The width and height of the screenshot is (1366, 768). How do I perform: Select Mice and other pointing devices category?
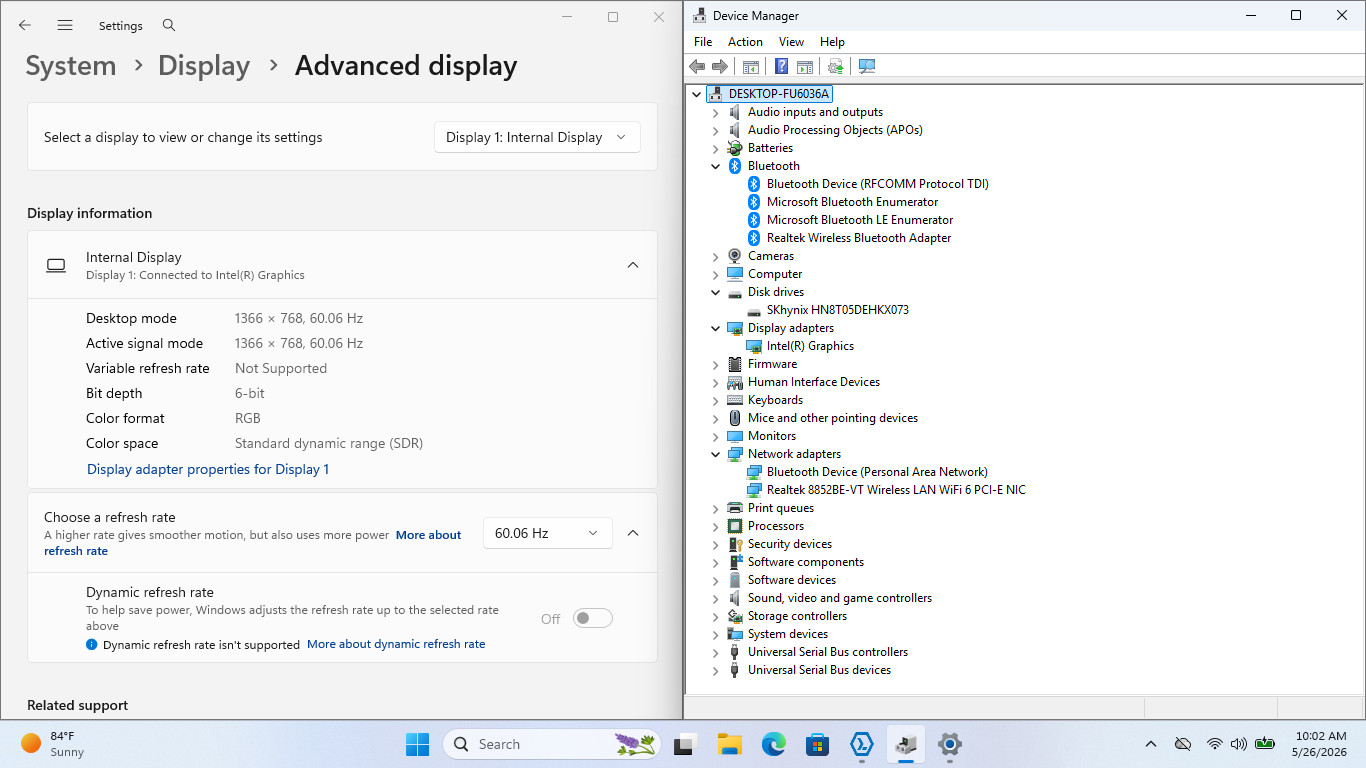[x=833, y=418]
